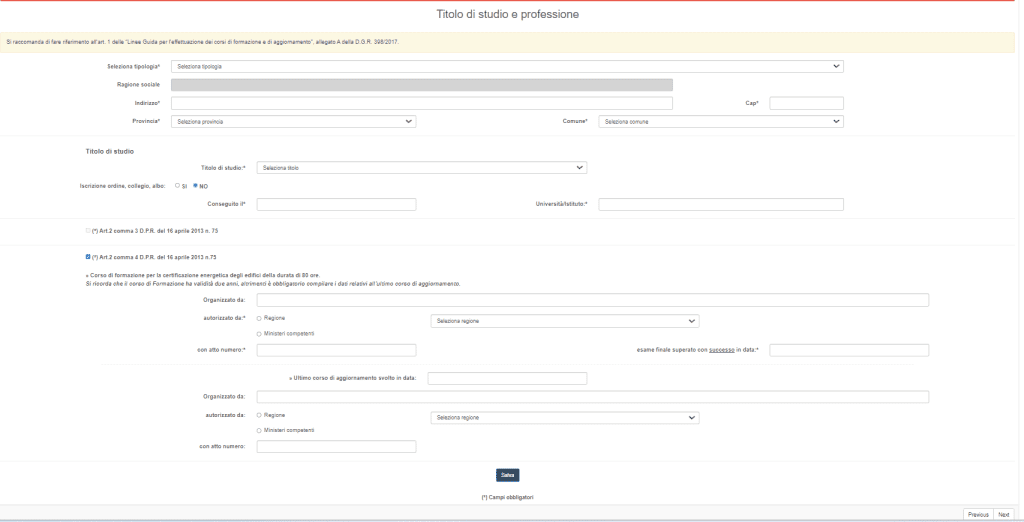Screen dimensions: 1024x522
Task: Click the successo underlined text
Action: point(722,350)
